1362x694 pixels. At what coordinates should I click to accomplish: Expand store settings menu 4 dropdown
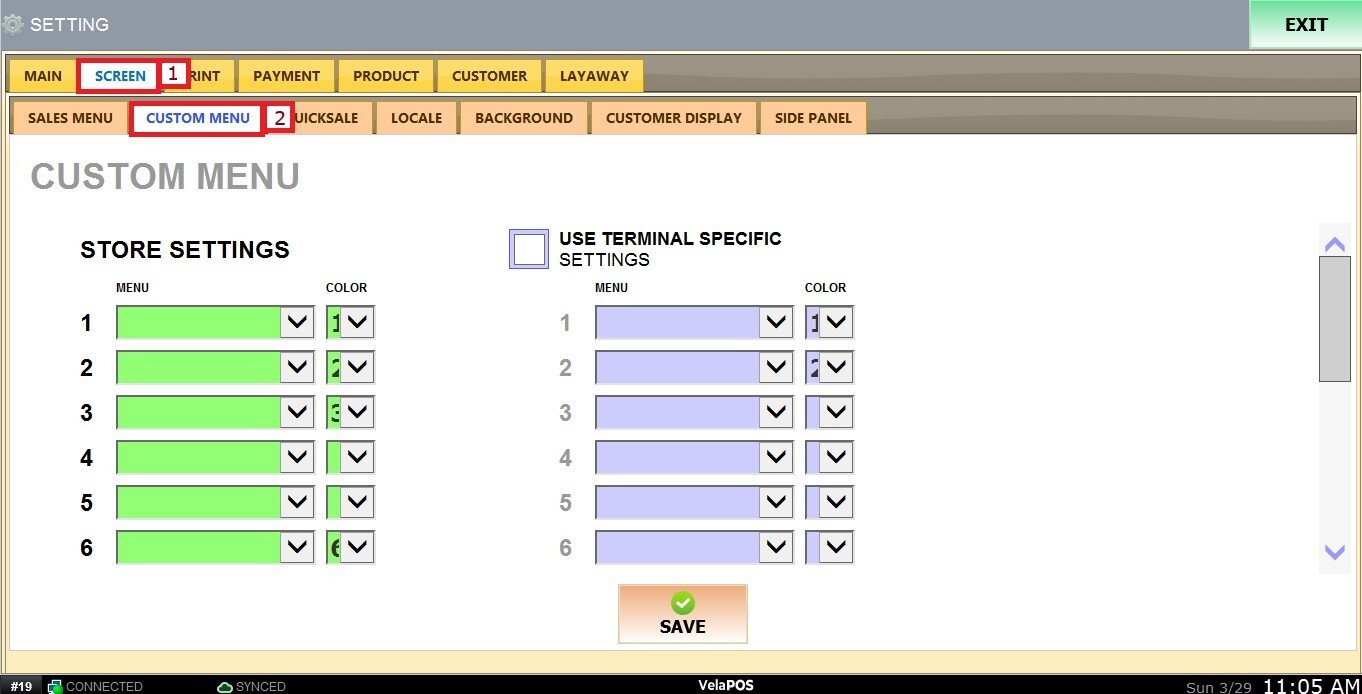pos(297,458)
